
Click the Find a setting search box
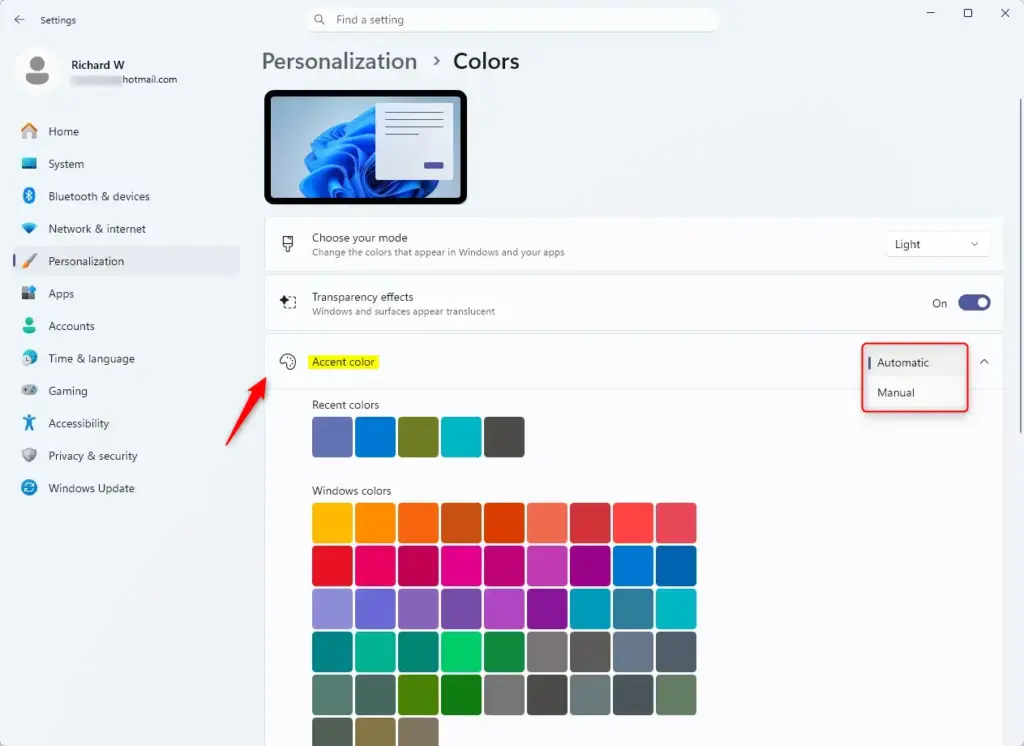pos(513,20)
